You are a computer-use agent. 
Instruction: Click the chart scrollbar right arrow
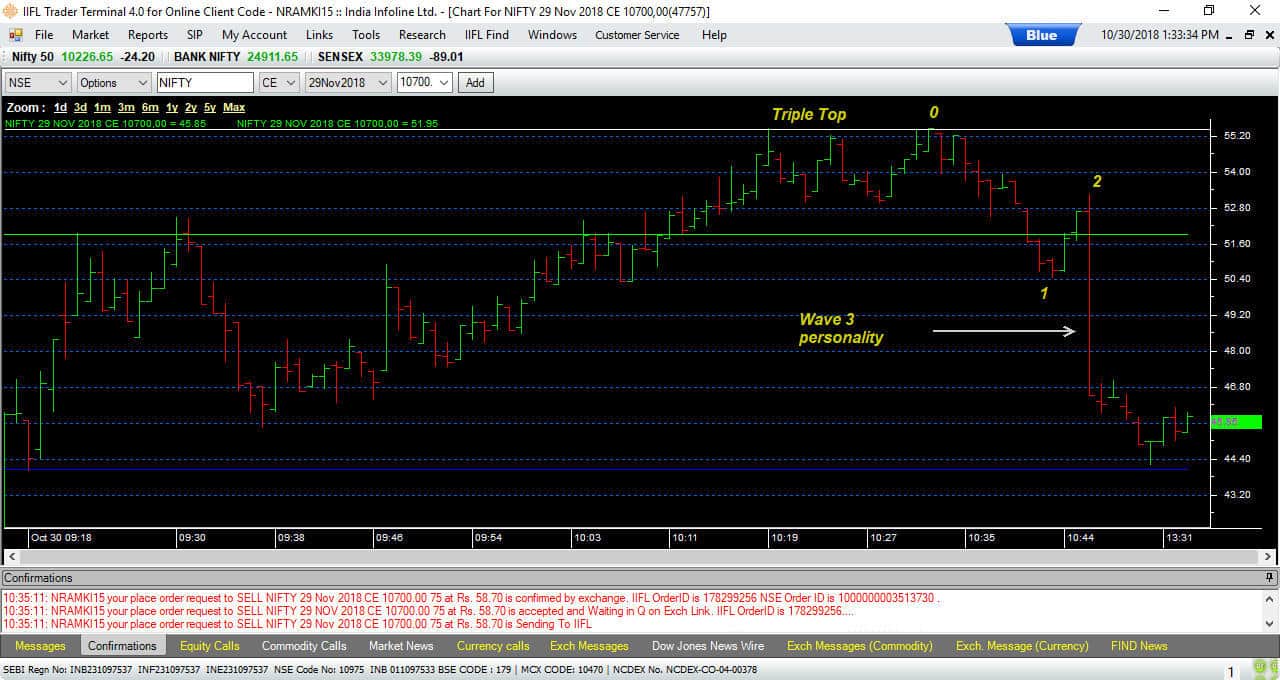click(1268, 556)
